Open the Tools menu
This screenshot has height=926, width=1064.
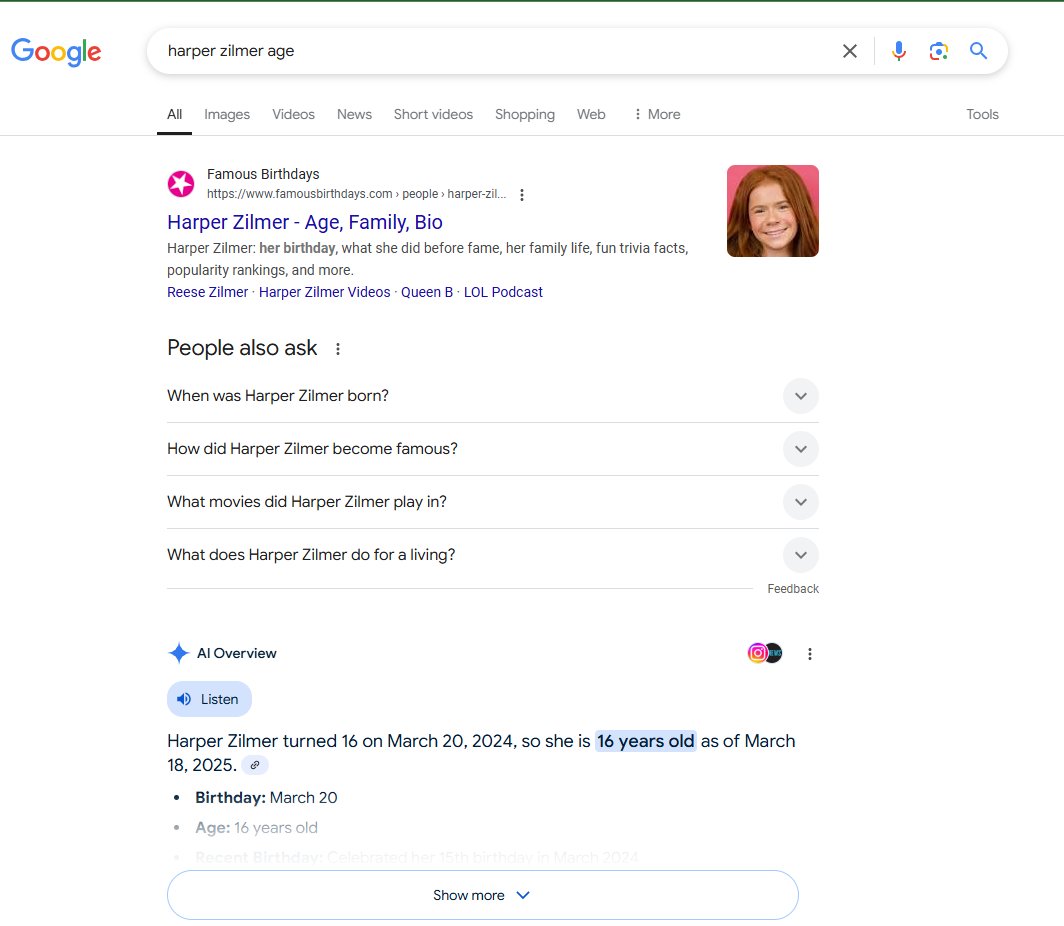click(x=982, y=114)
